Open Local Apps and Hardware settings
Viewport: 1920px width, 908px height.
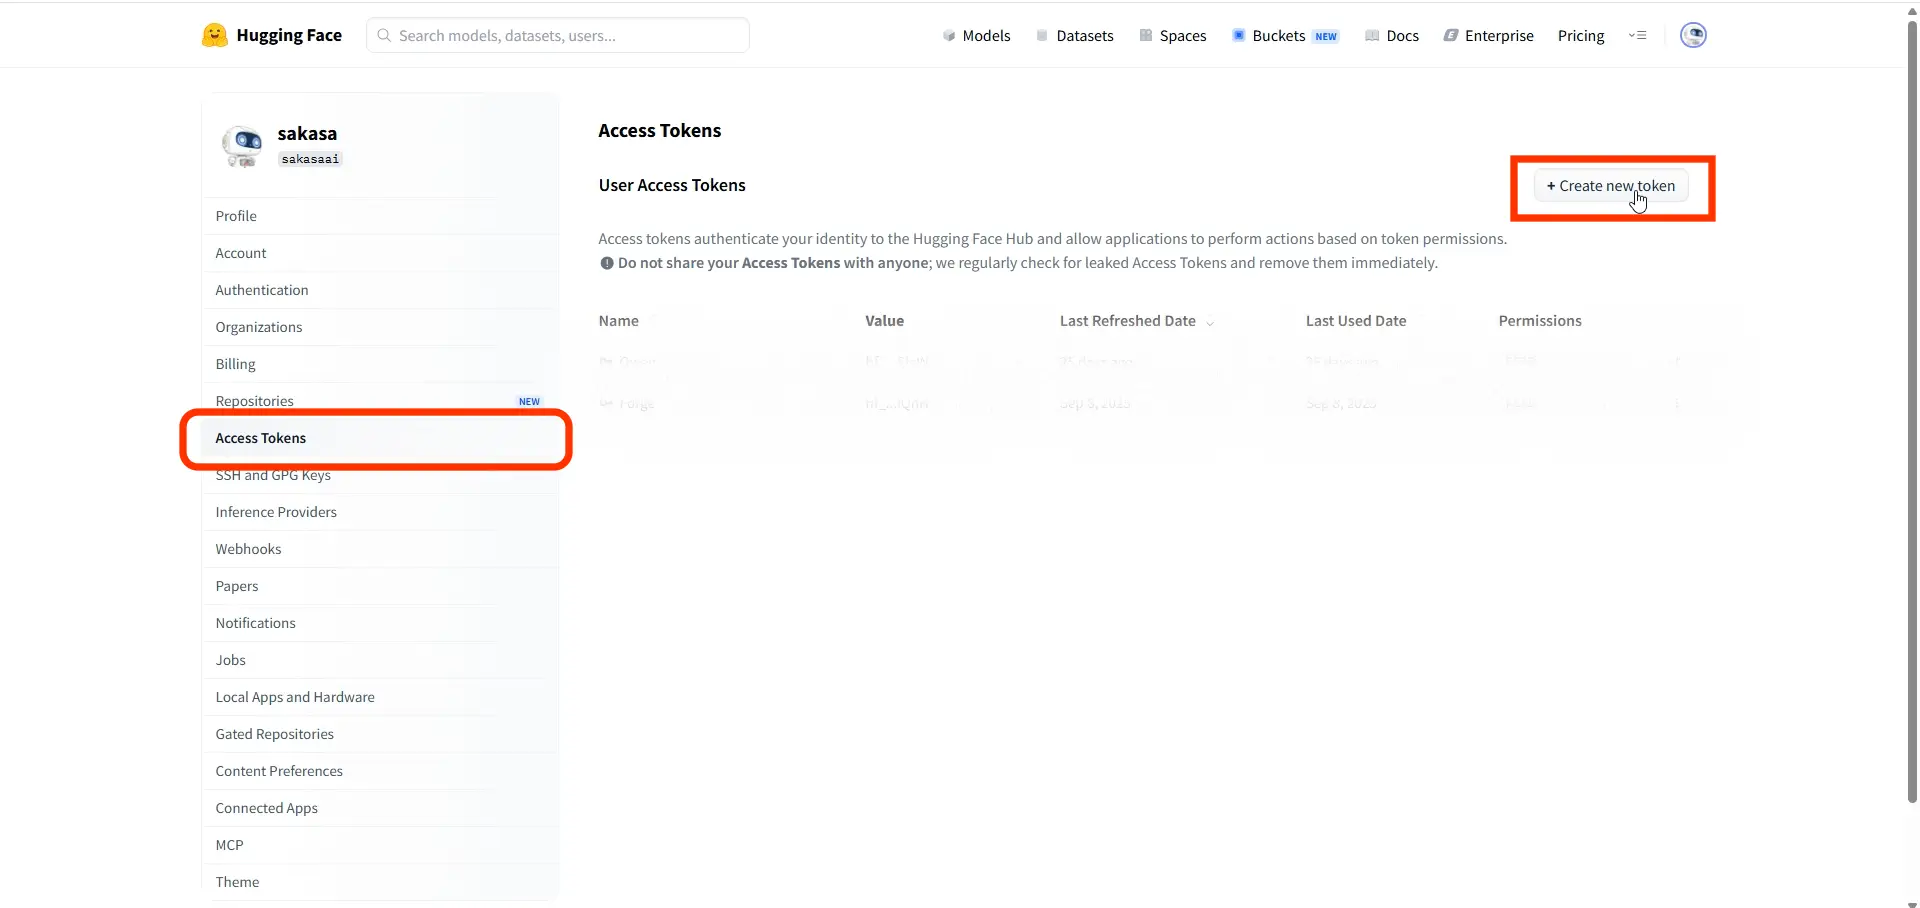[x=380, y=697]
